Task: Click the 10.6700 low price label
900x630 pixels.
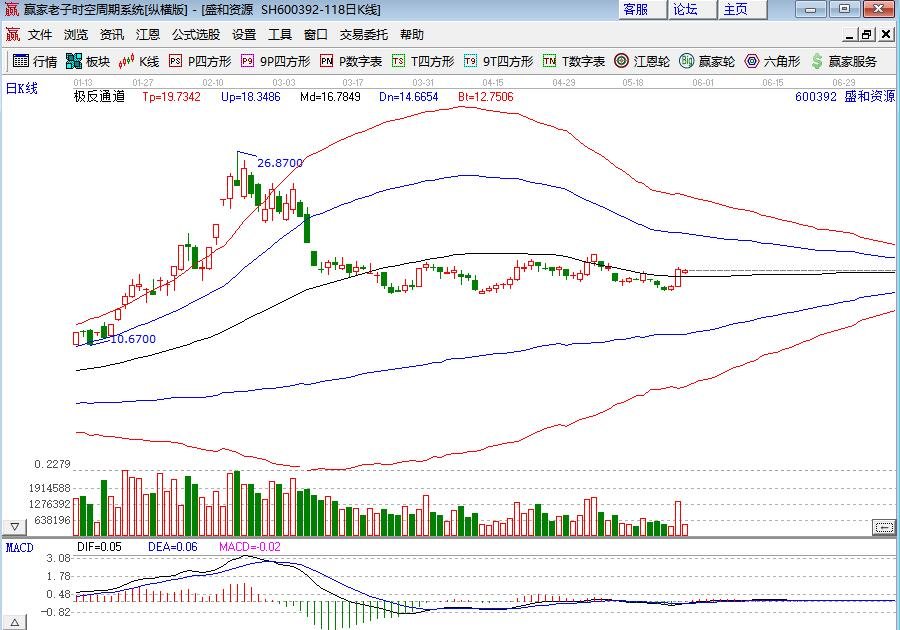Action: 133,339
